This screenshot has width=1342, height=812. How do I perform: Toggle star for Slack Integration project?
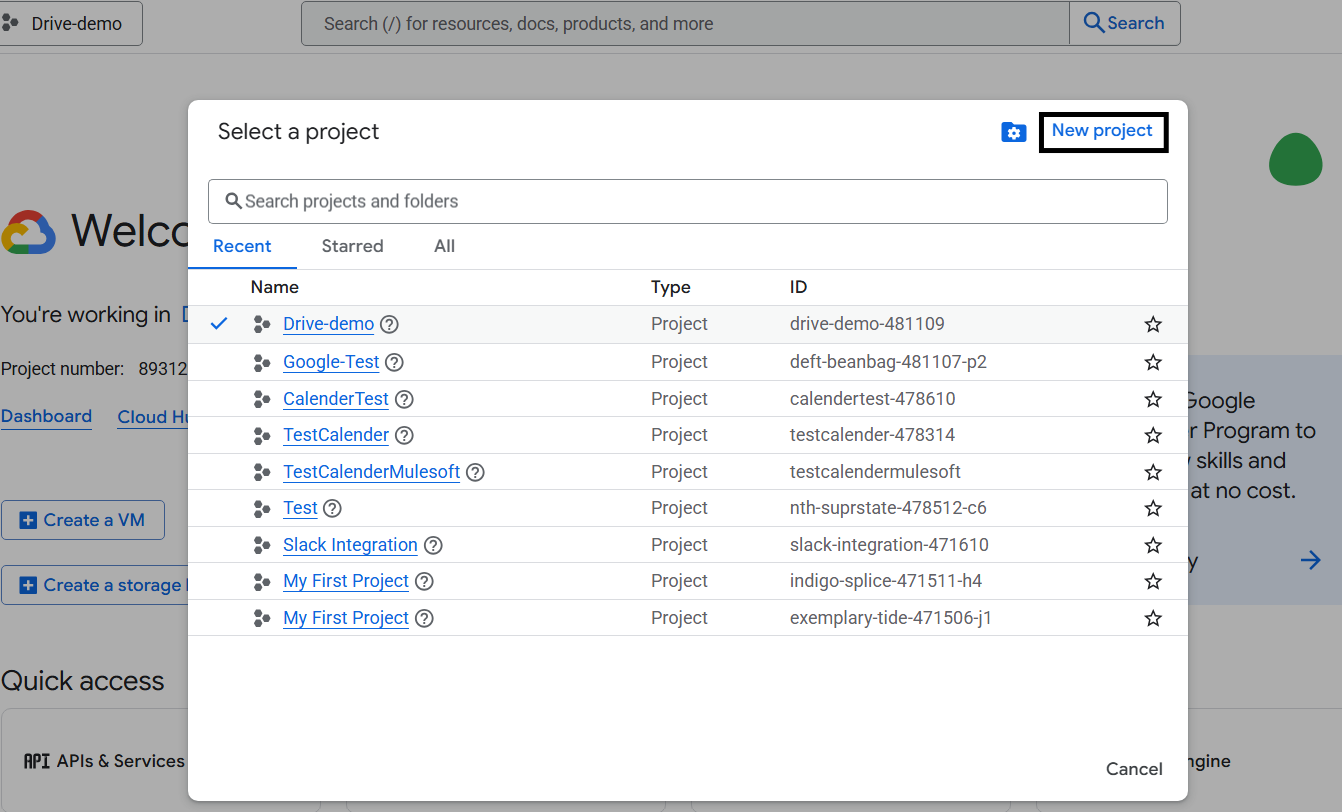[x=1153, y=545]
